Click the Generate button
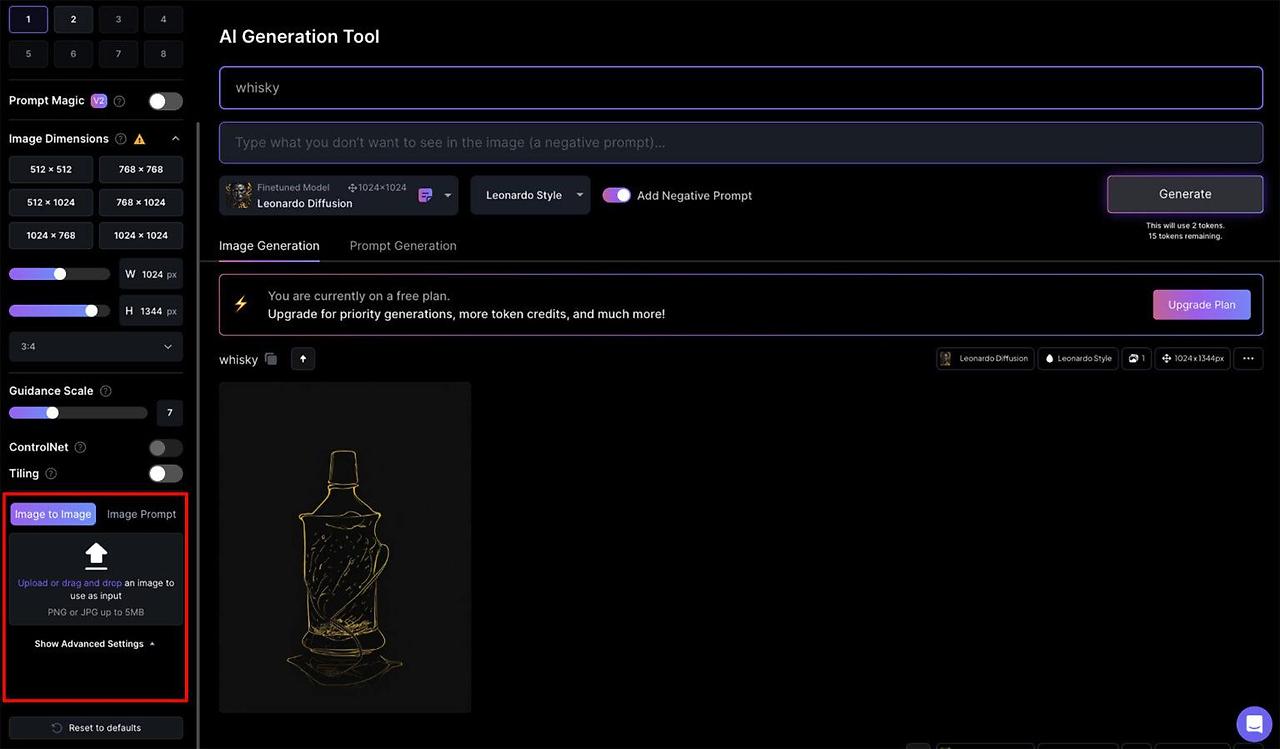Screen dimensions: 1280x749 coord(1185,194)
